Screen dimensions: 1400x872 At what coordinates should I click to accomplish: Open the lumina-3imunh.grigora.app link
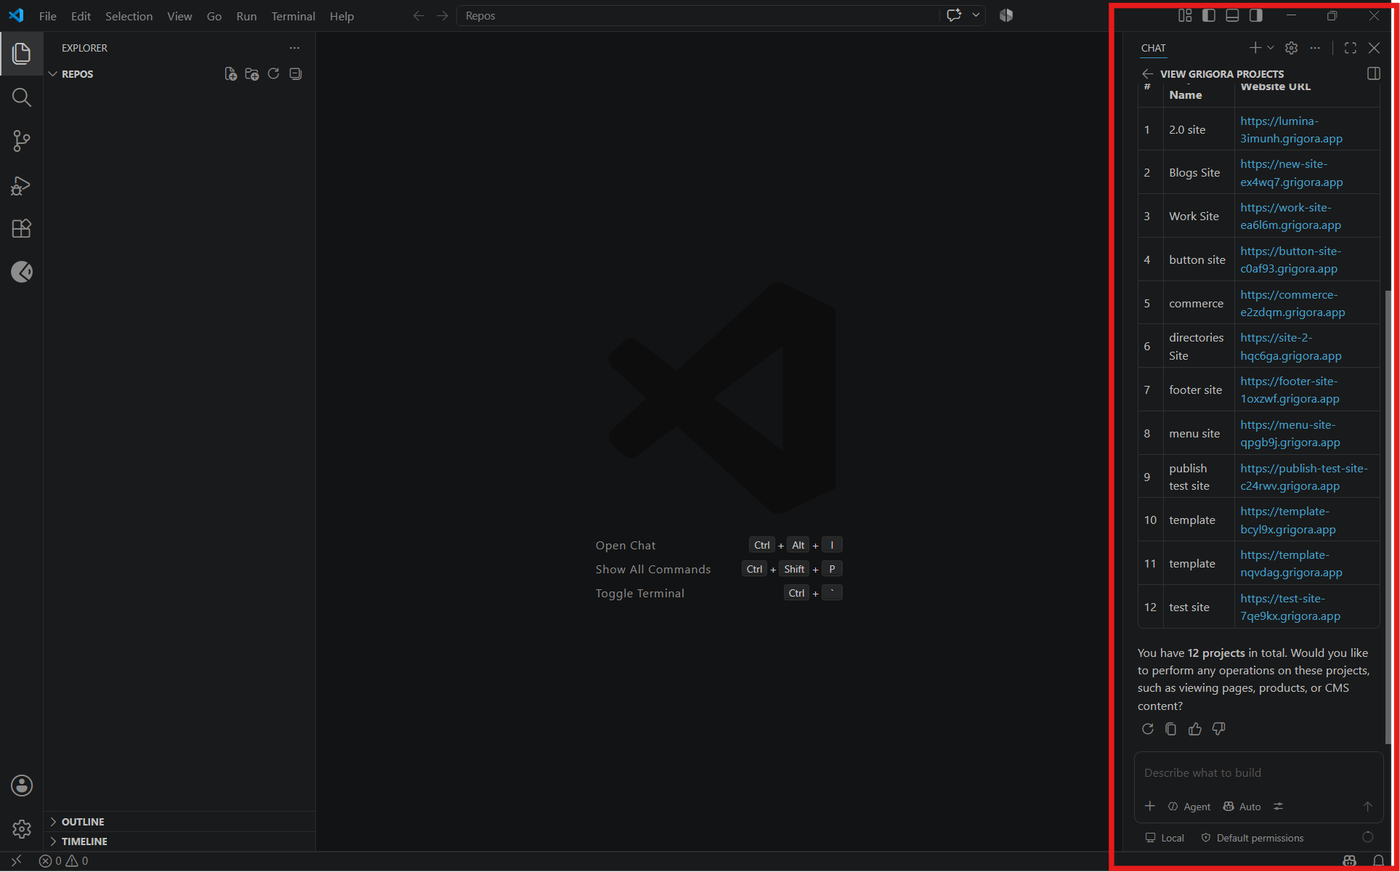pos(1291,130)
